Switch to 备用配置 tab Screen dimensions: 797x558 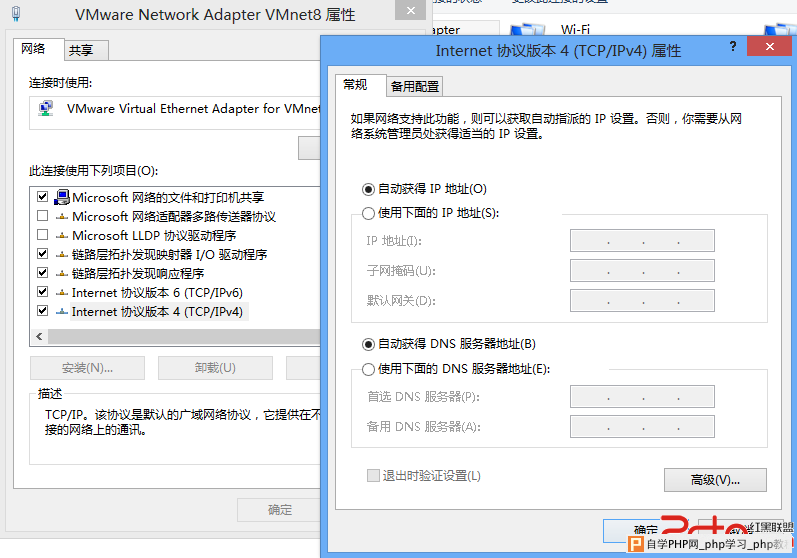[x=415, y=86]
